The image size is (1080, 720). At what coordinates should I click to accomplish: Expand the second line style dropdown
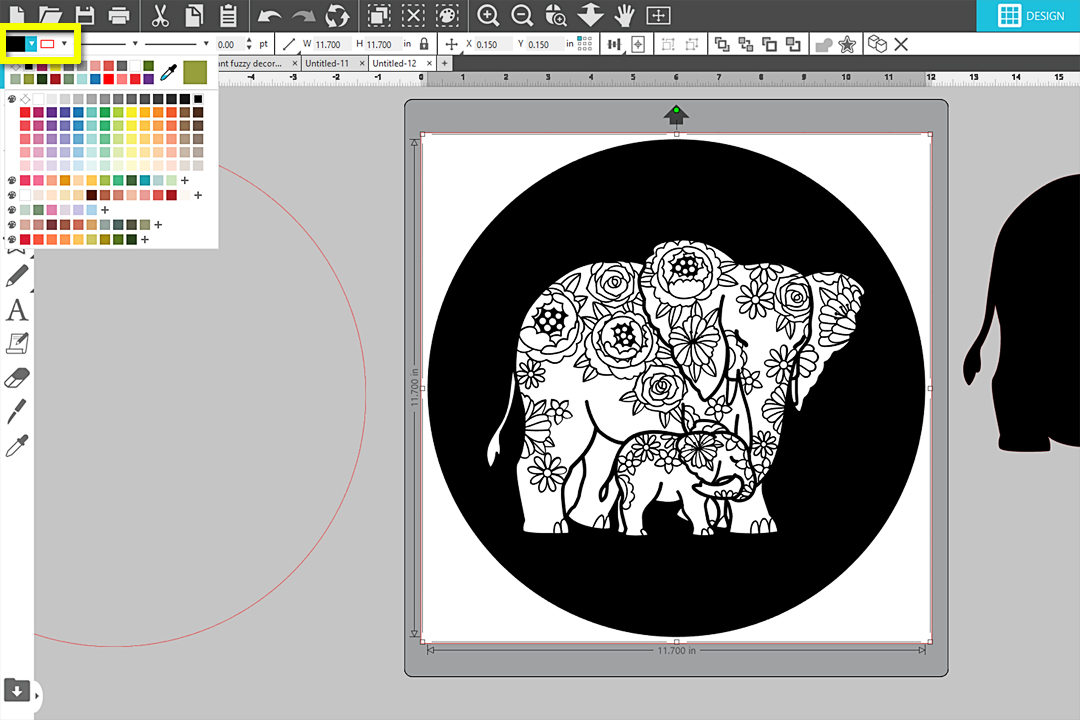[206, 44]
